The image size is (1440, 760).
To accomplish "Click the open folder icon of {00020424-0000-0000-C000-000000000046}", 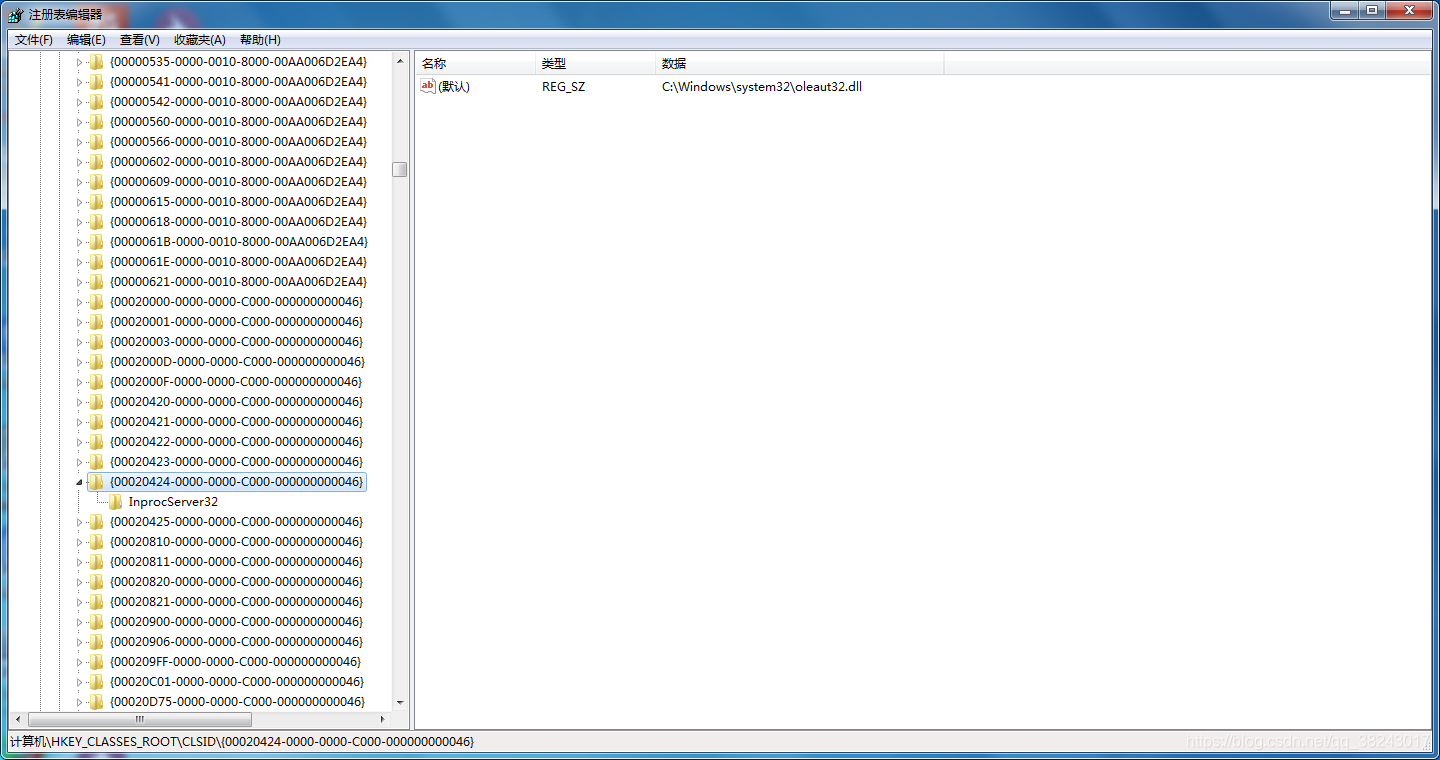I will 96,482.
